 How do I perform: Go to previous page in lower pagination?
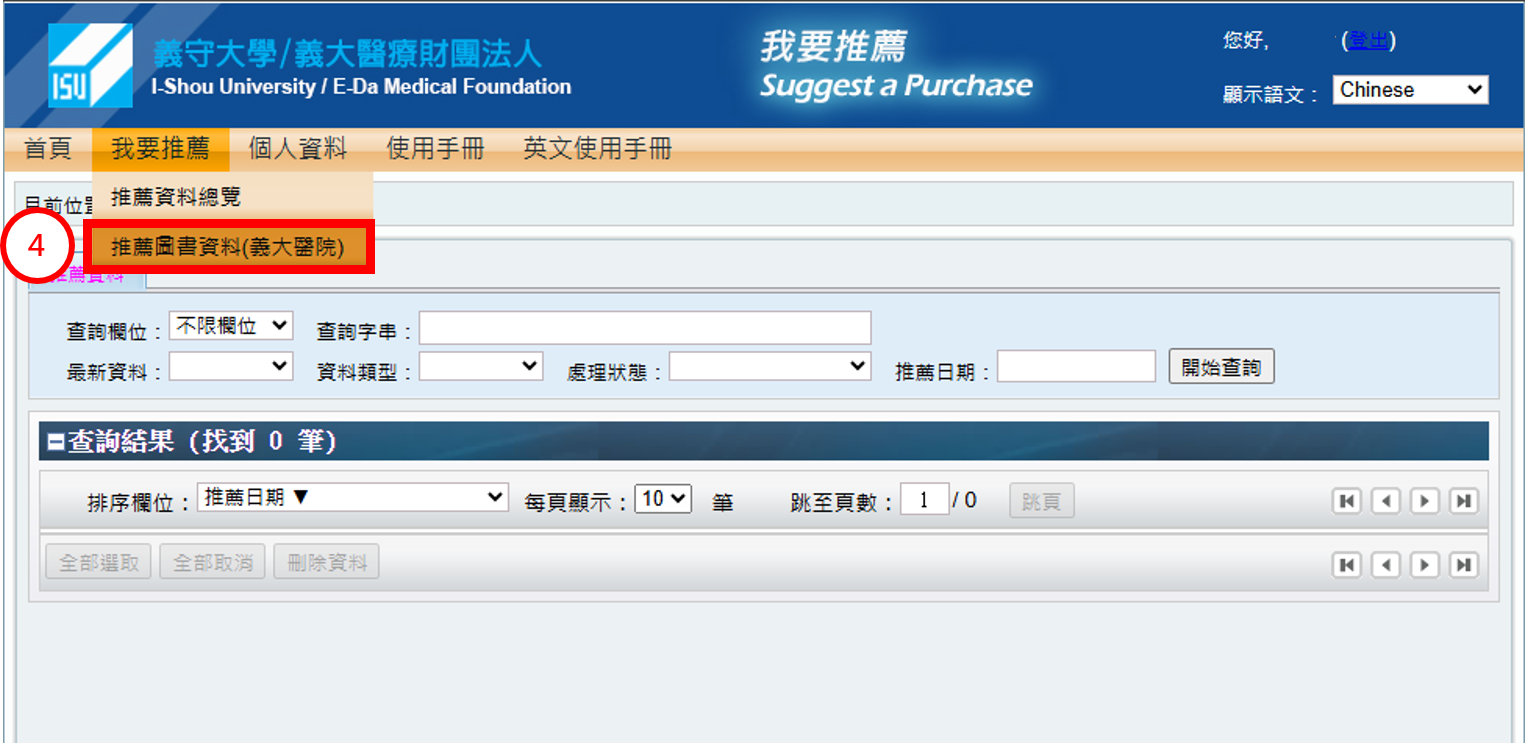[1386, 565]
